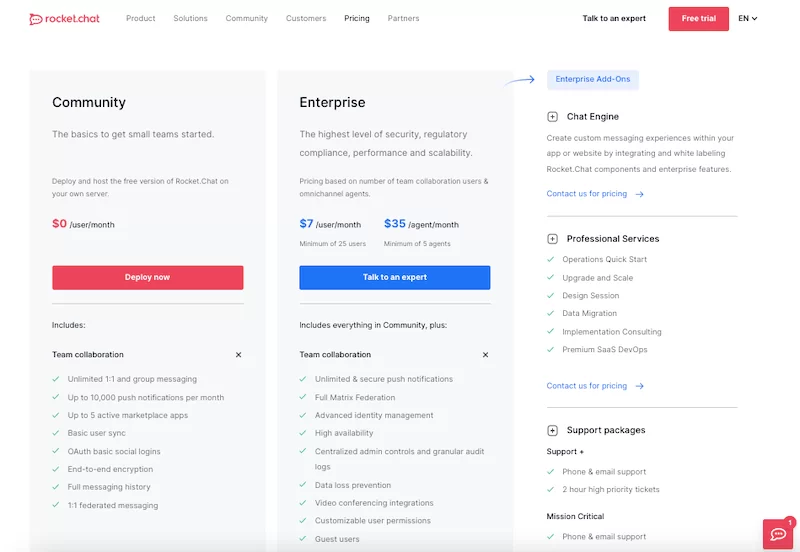Go to the Customers page

306,18
